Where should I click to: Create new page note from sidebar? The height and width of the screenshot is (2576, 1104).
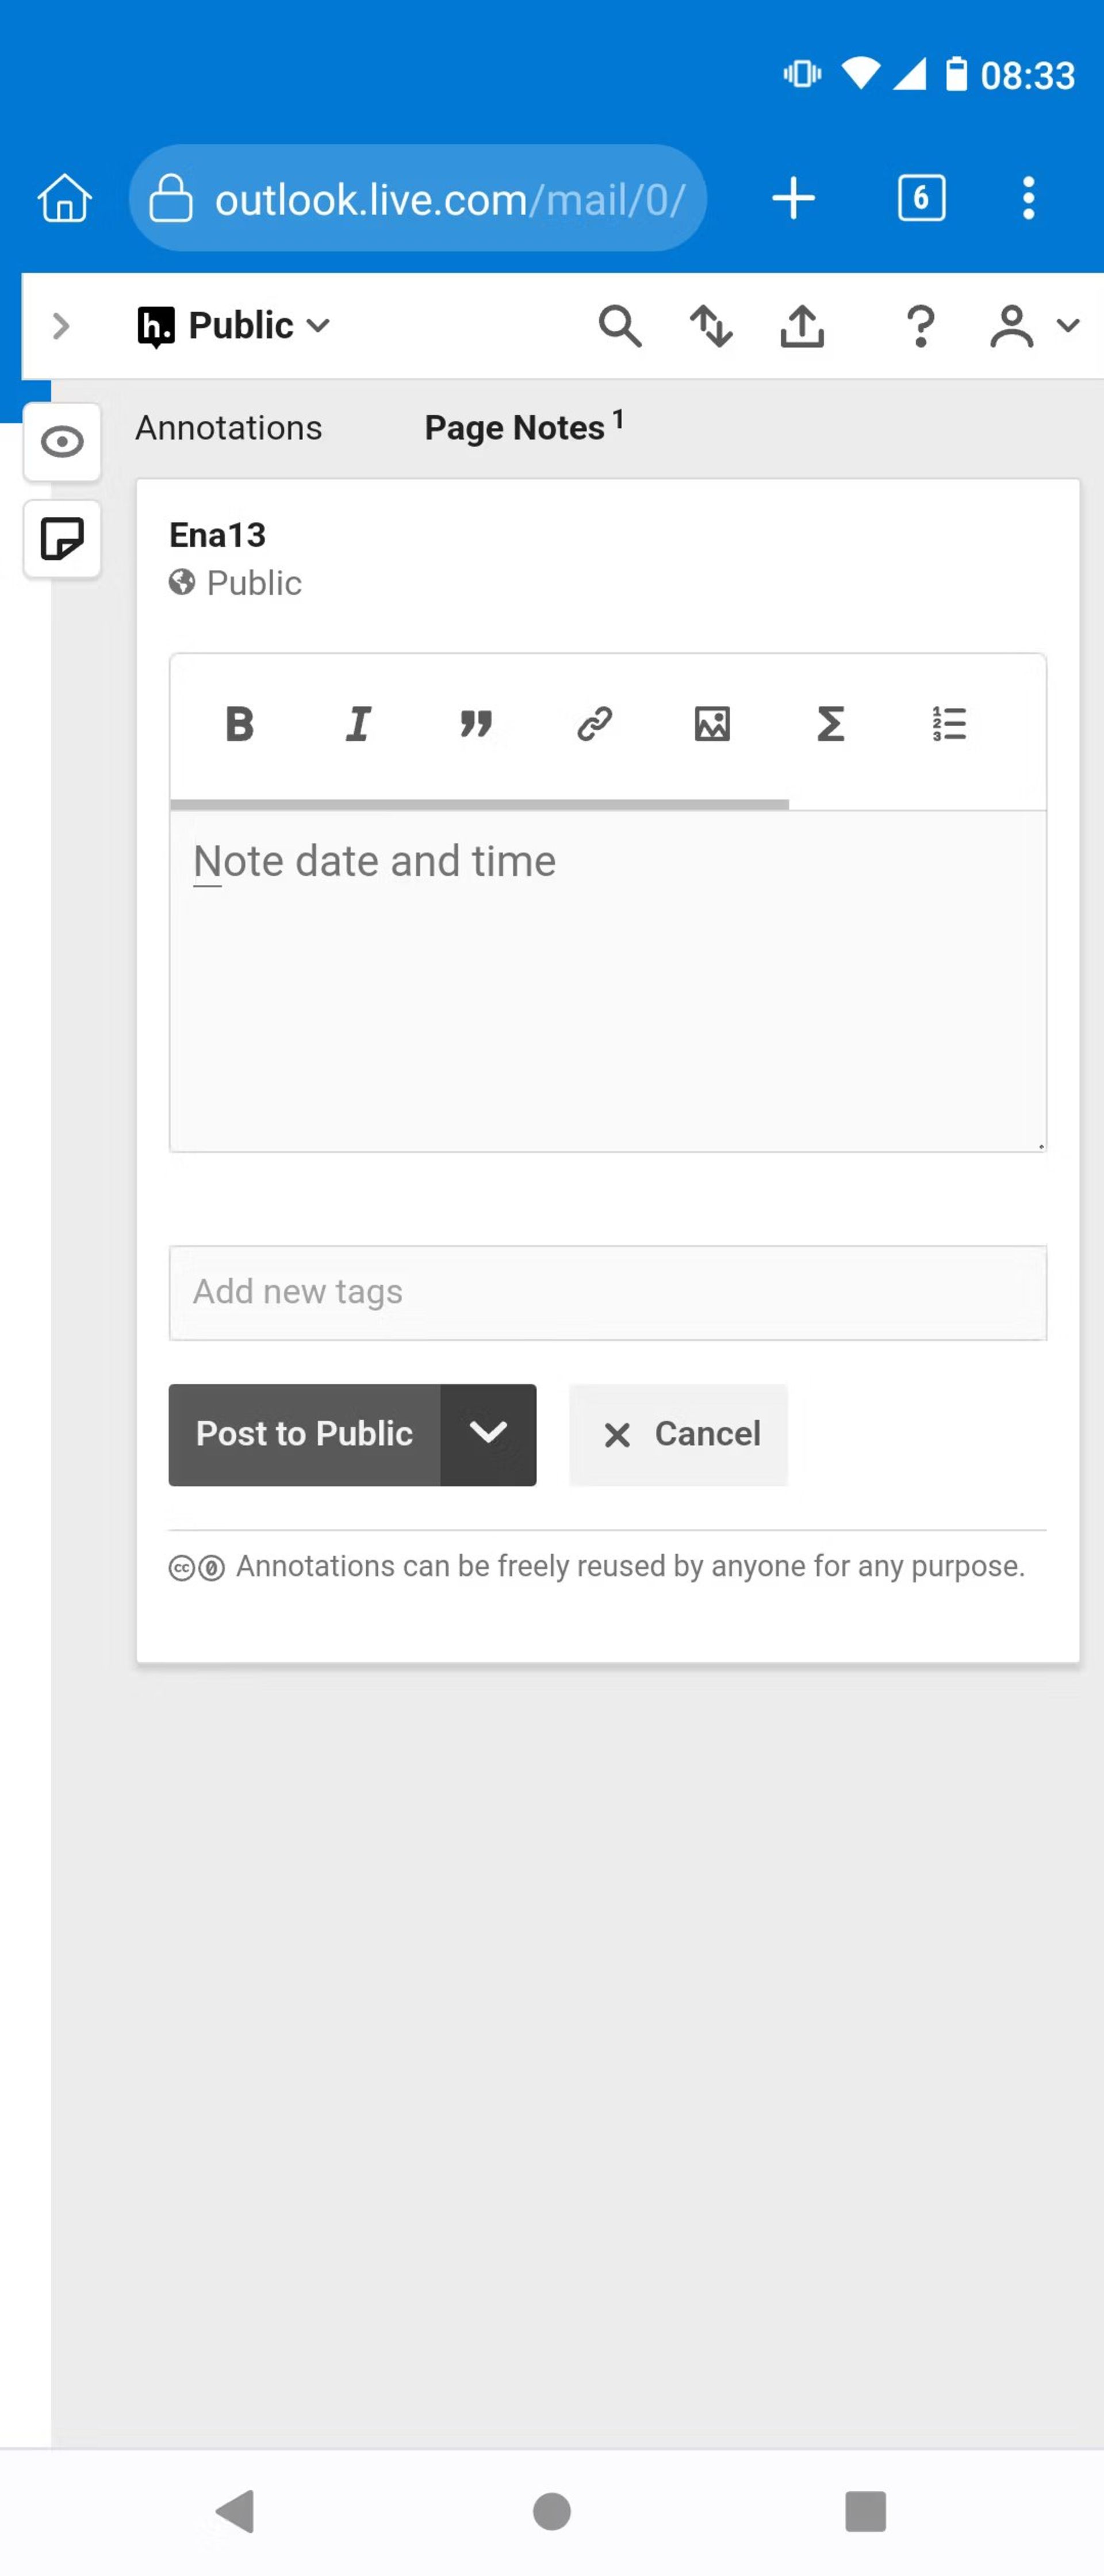tap(62, 539)
